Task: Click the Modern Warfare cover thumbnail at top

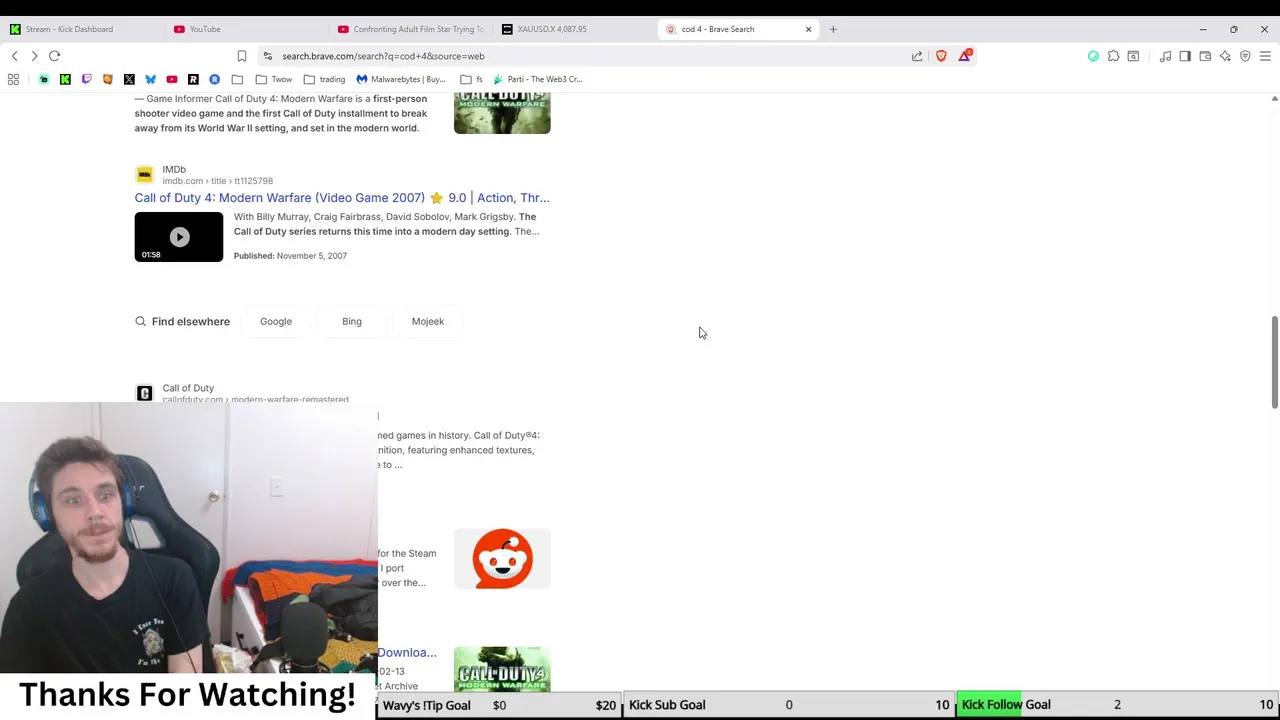Action: tap(502, 113)
